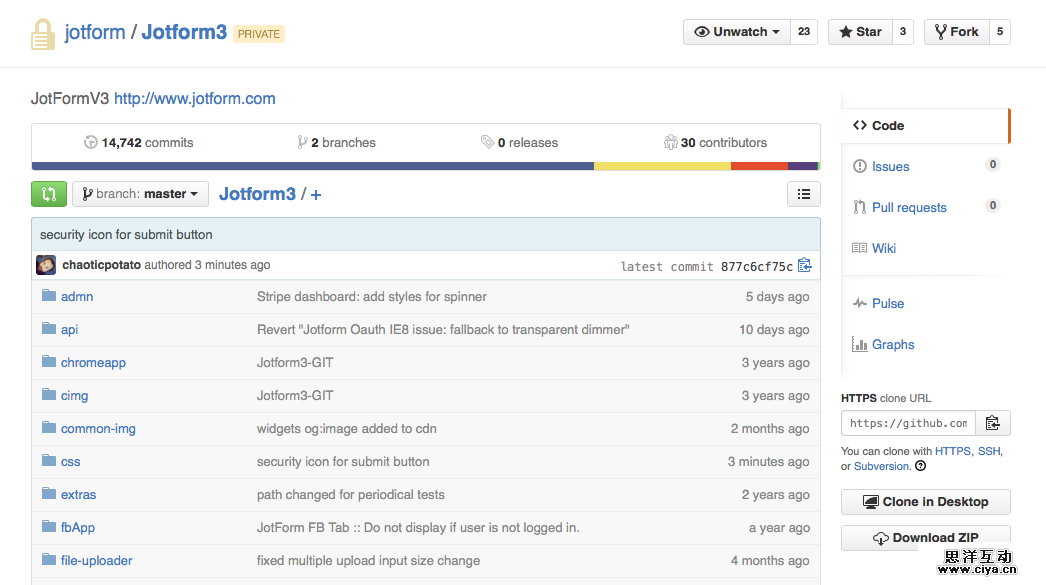Open the Wiki section
The height and width of the screenshot is (585, 1046).
click(883, 248)
